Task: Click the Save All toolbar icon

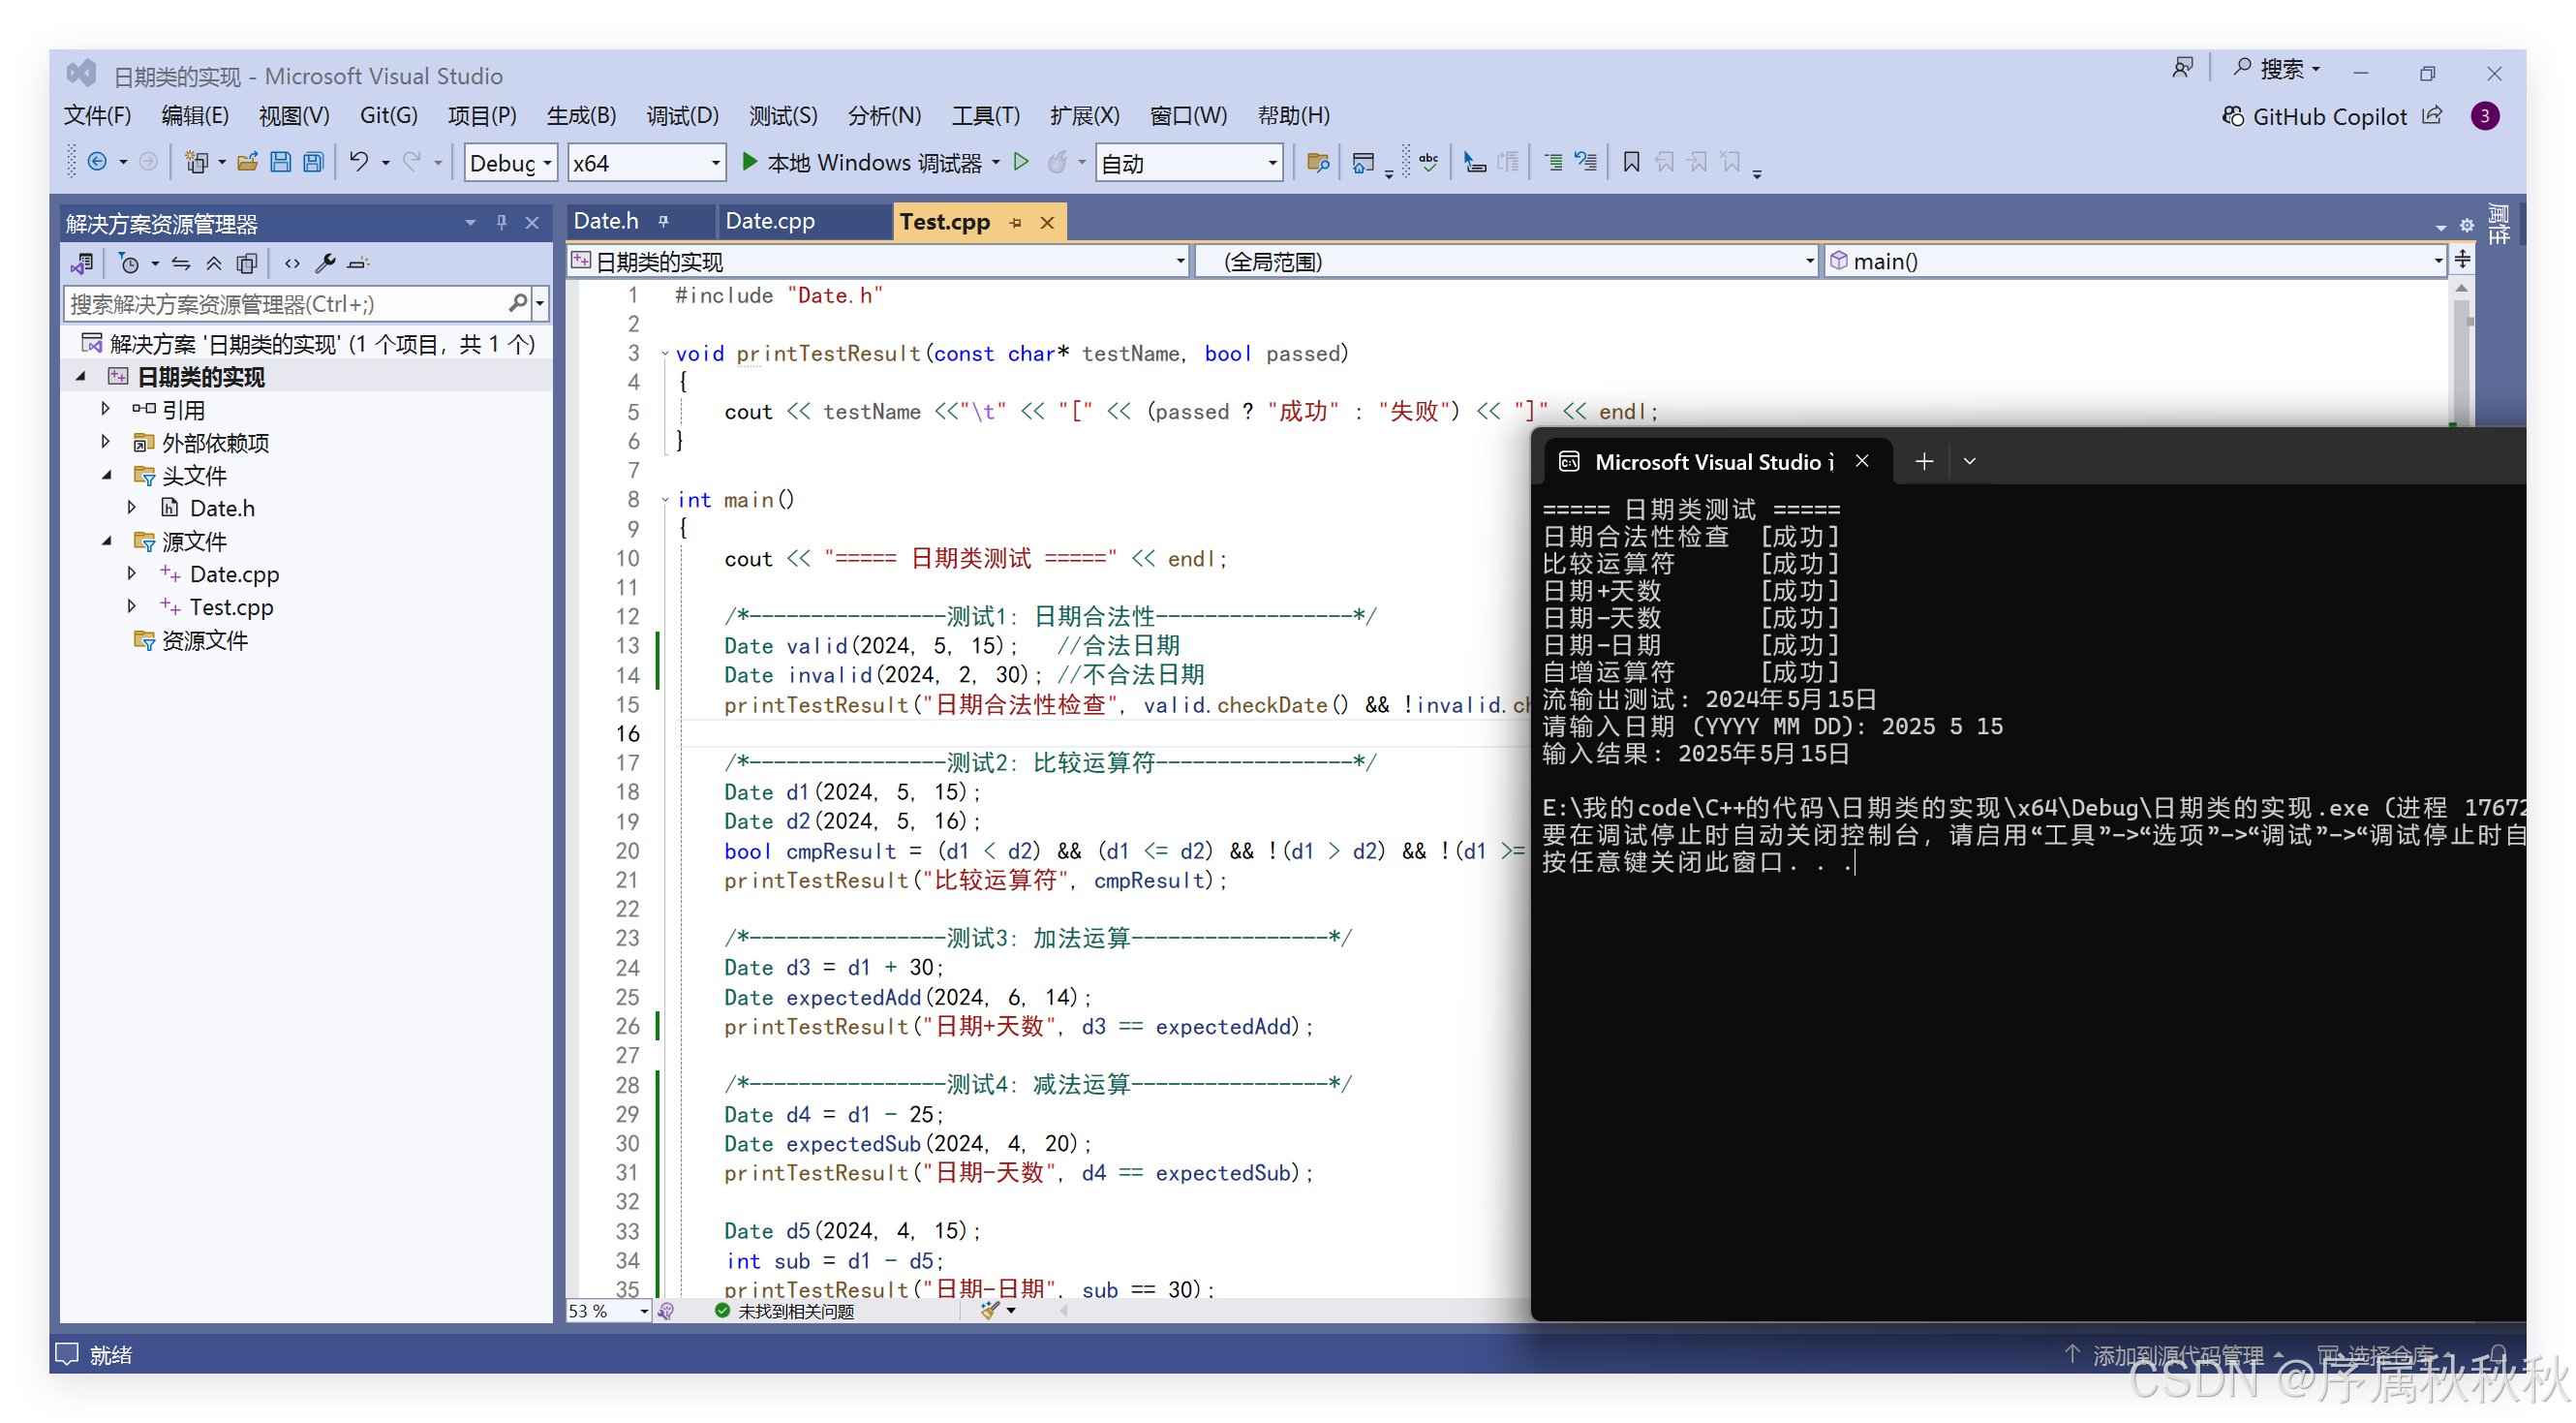Action: [x=314, y=162]
